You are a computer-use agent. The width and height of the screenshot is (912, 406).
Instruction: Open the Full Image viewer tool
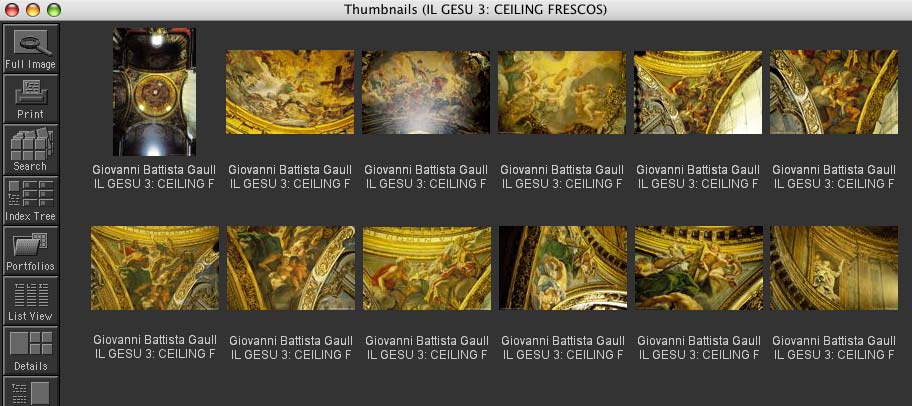pos(30,49)
